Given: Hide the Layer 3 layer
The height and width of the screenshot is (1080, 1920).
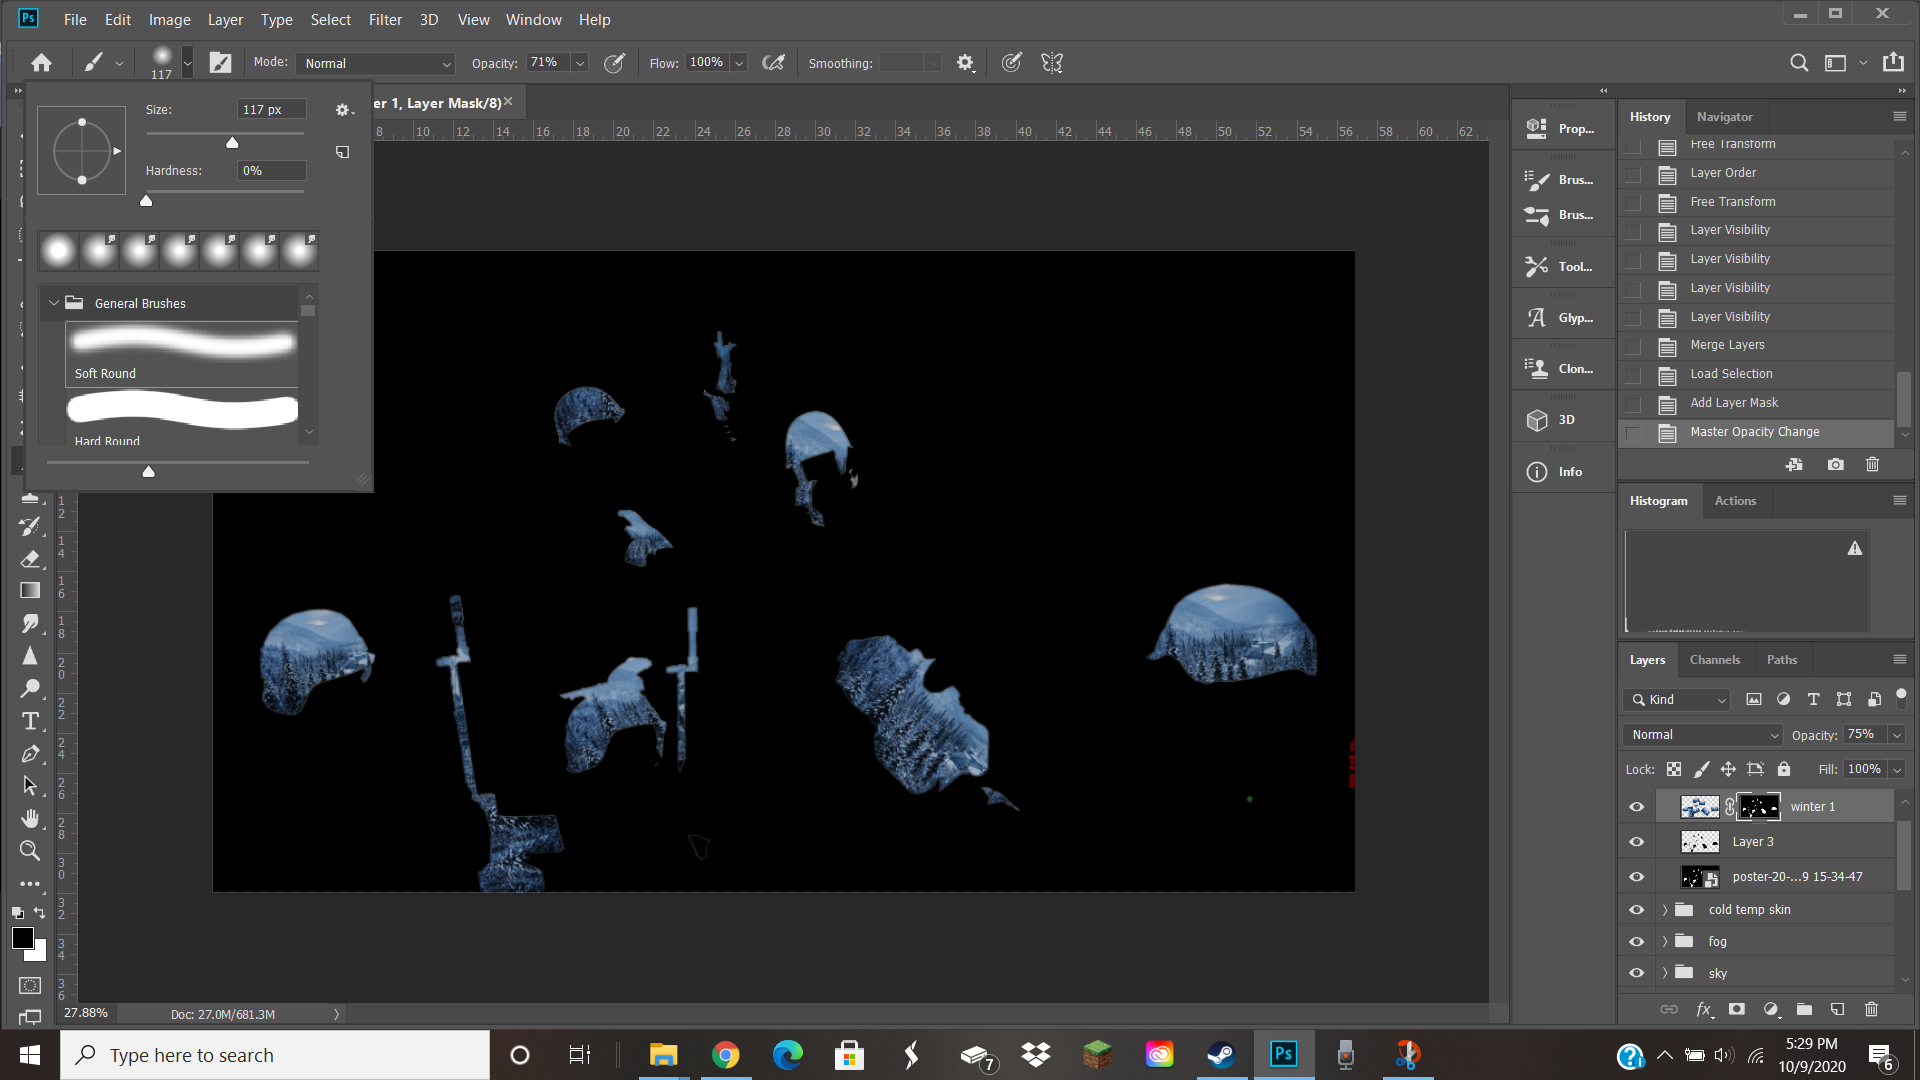Looking at the screenshot, I should 1637,842.
